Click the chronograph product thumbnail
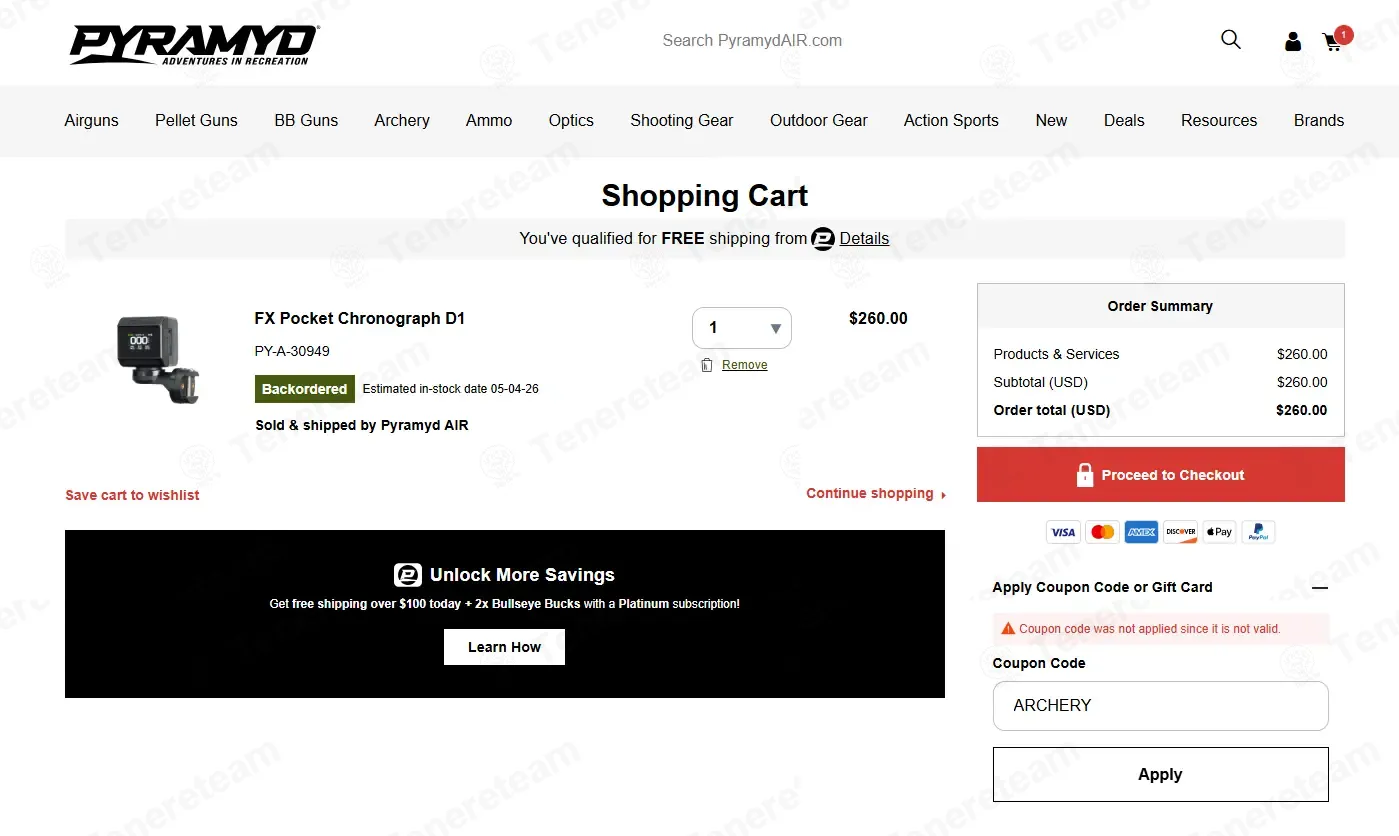 (x=158, y=358)
